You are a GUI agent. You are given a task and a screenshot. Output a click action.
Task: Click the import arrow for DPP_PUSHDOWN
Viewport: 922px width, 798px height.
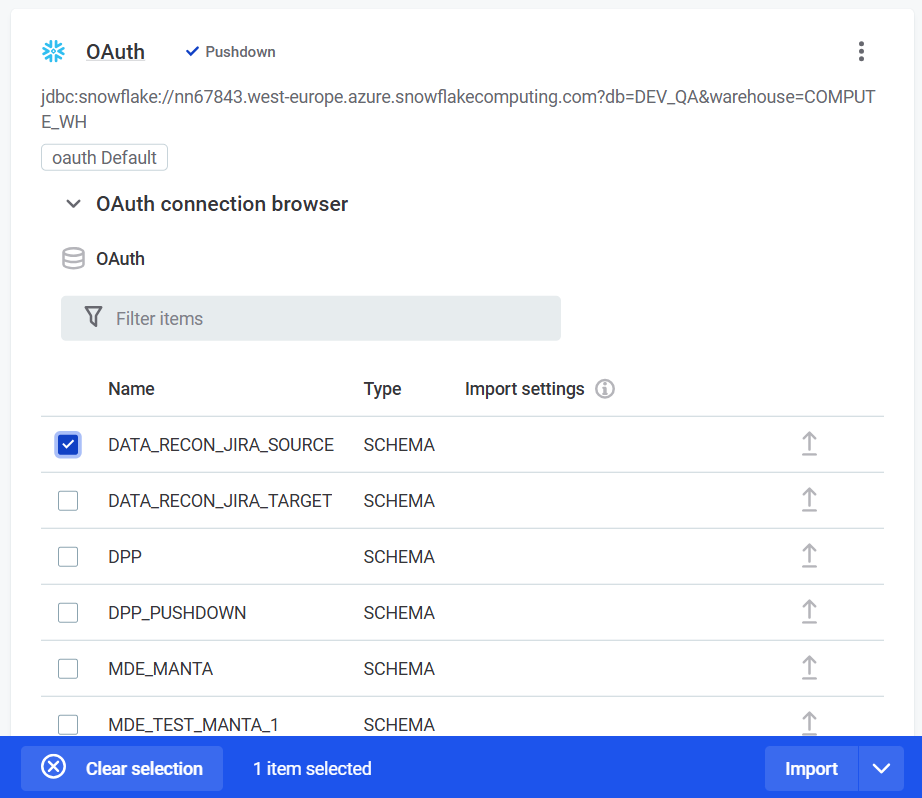click(810, 612)
